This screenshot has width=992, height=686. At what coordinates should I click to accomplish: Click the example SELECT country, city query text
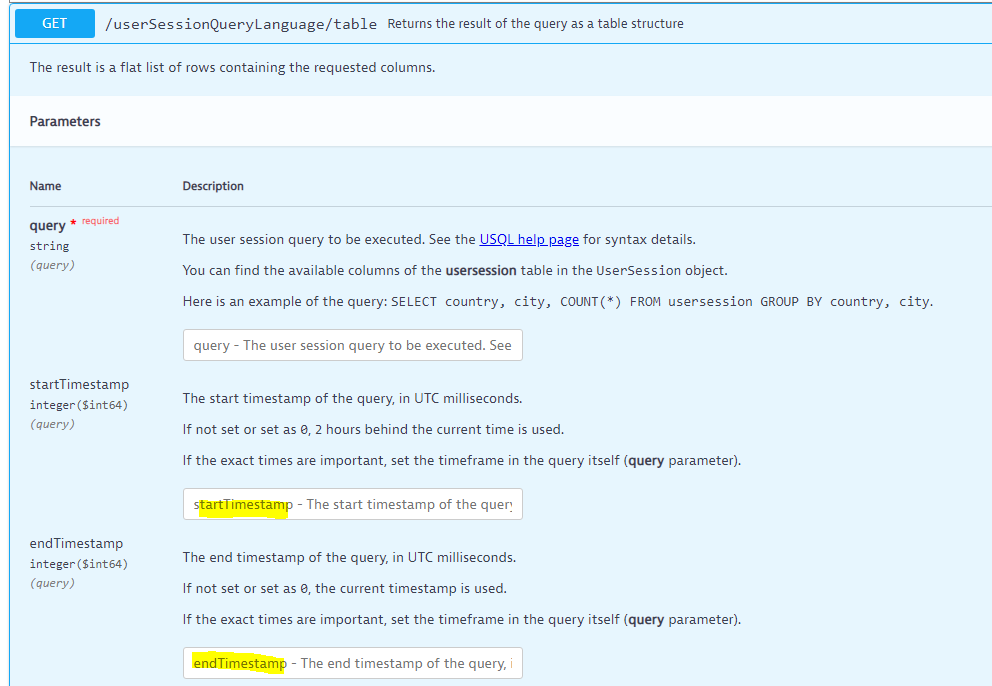(x=661, y=301)
